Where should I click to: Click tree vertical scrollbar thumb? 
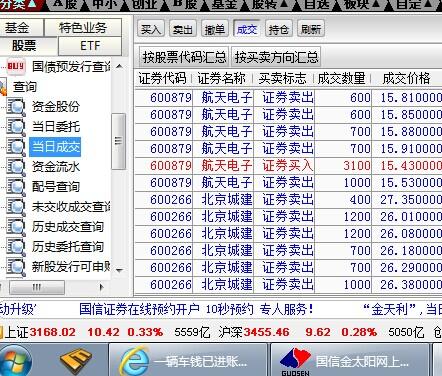[119, 141]
